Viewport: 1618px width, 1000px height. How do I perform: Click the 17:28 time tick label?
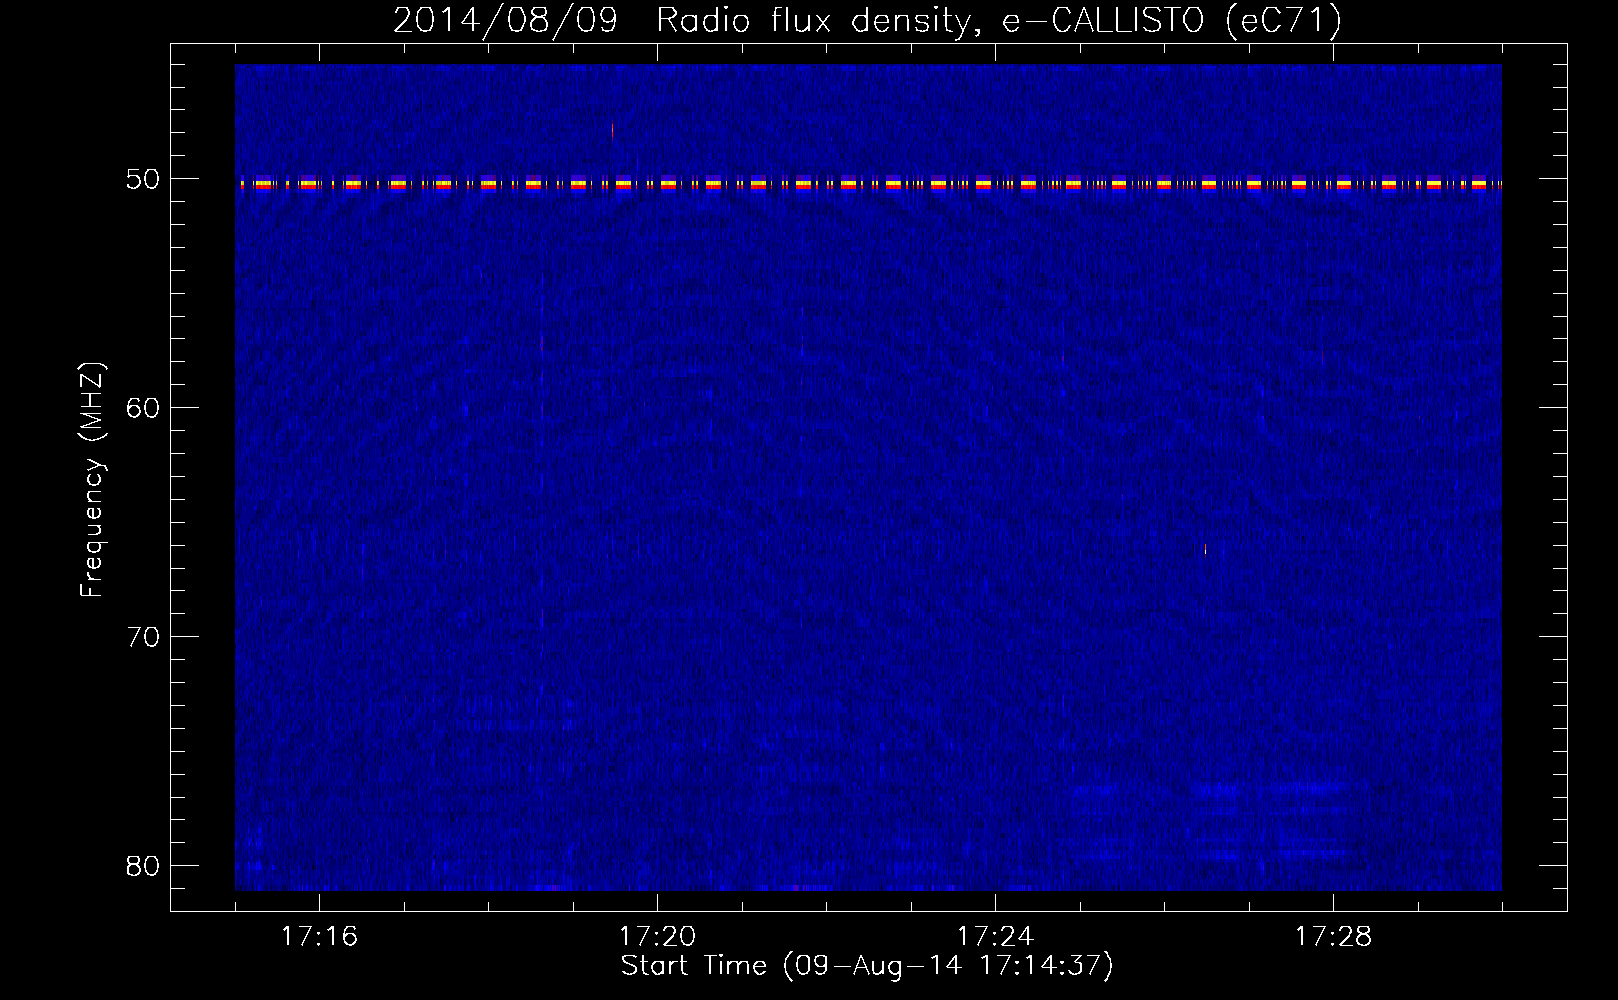point(1333,936)
